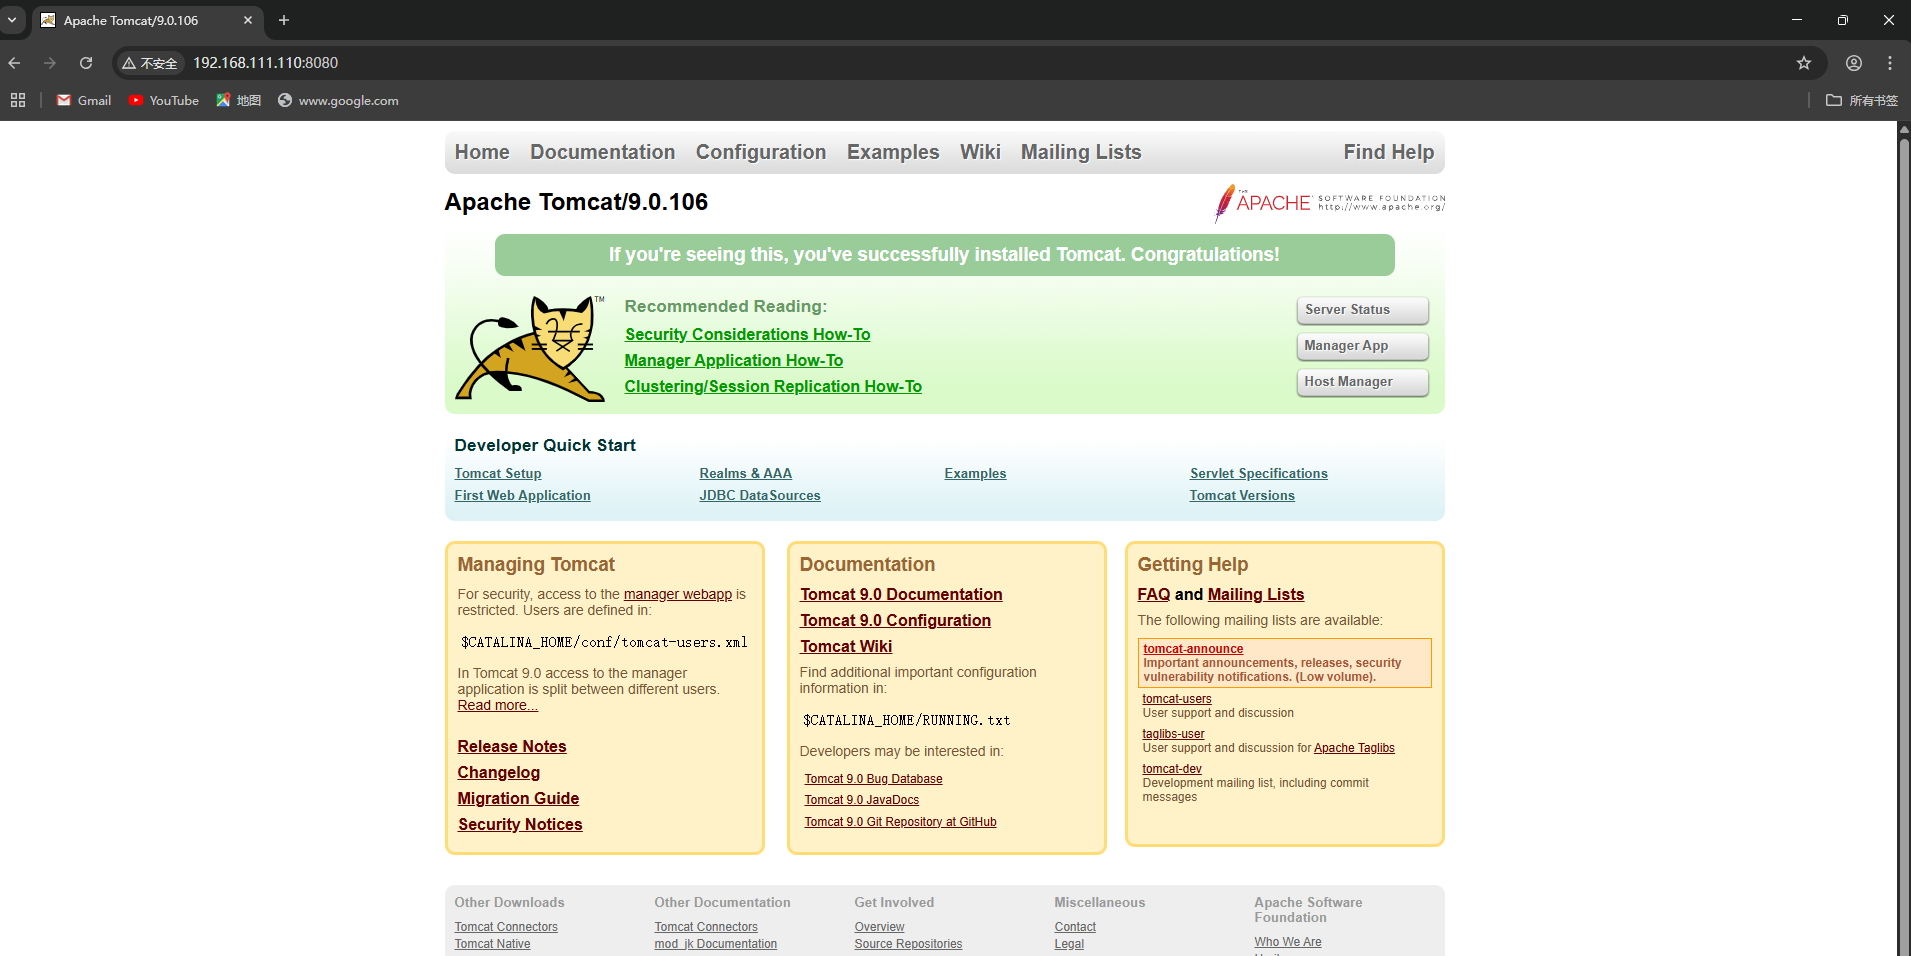Screen dimensions: 1911x956
Task: Open the tomcat-announce mailing list link
Action: point(1193,649)
